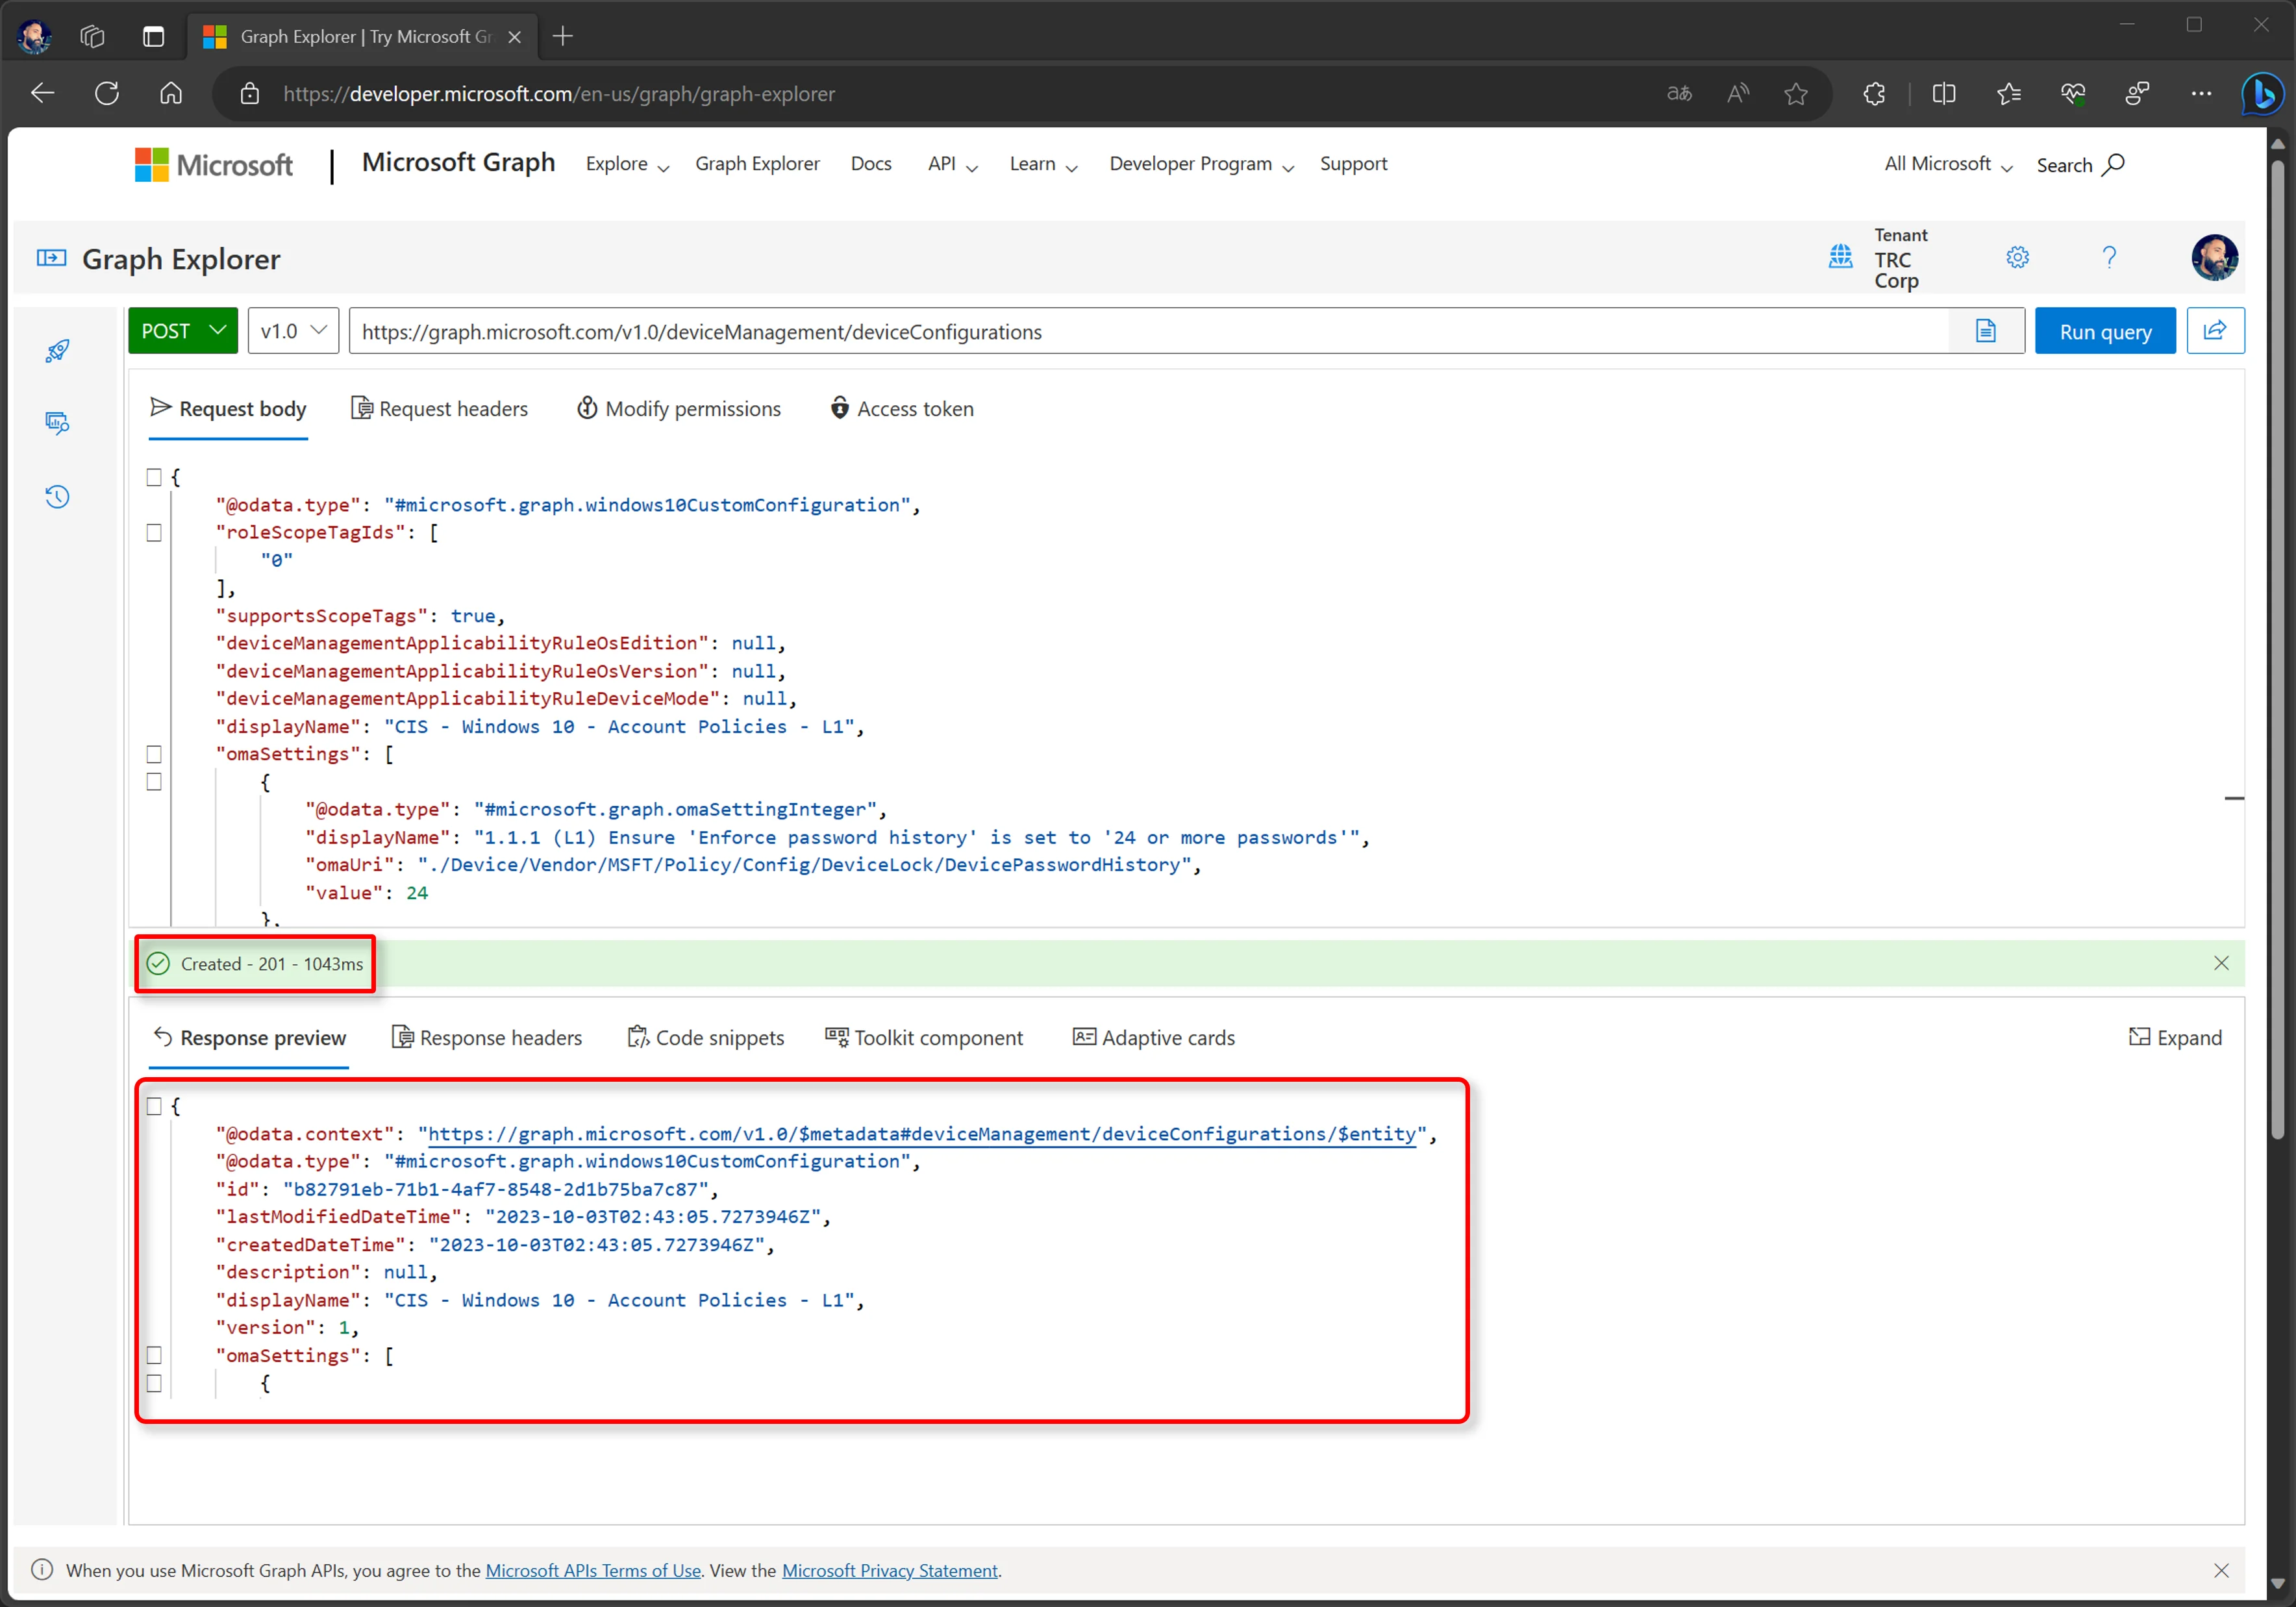Click the Run query button
The width and height of the screenshot is (2296, 1607).
(2105, 331)
